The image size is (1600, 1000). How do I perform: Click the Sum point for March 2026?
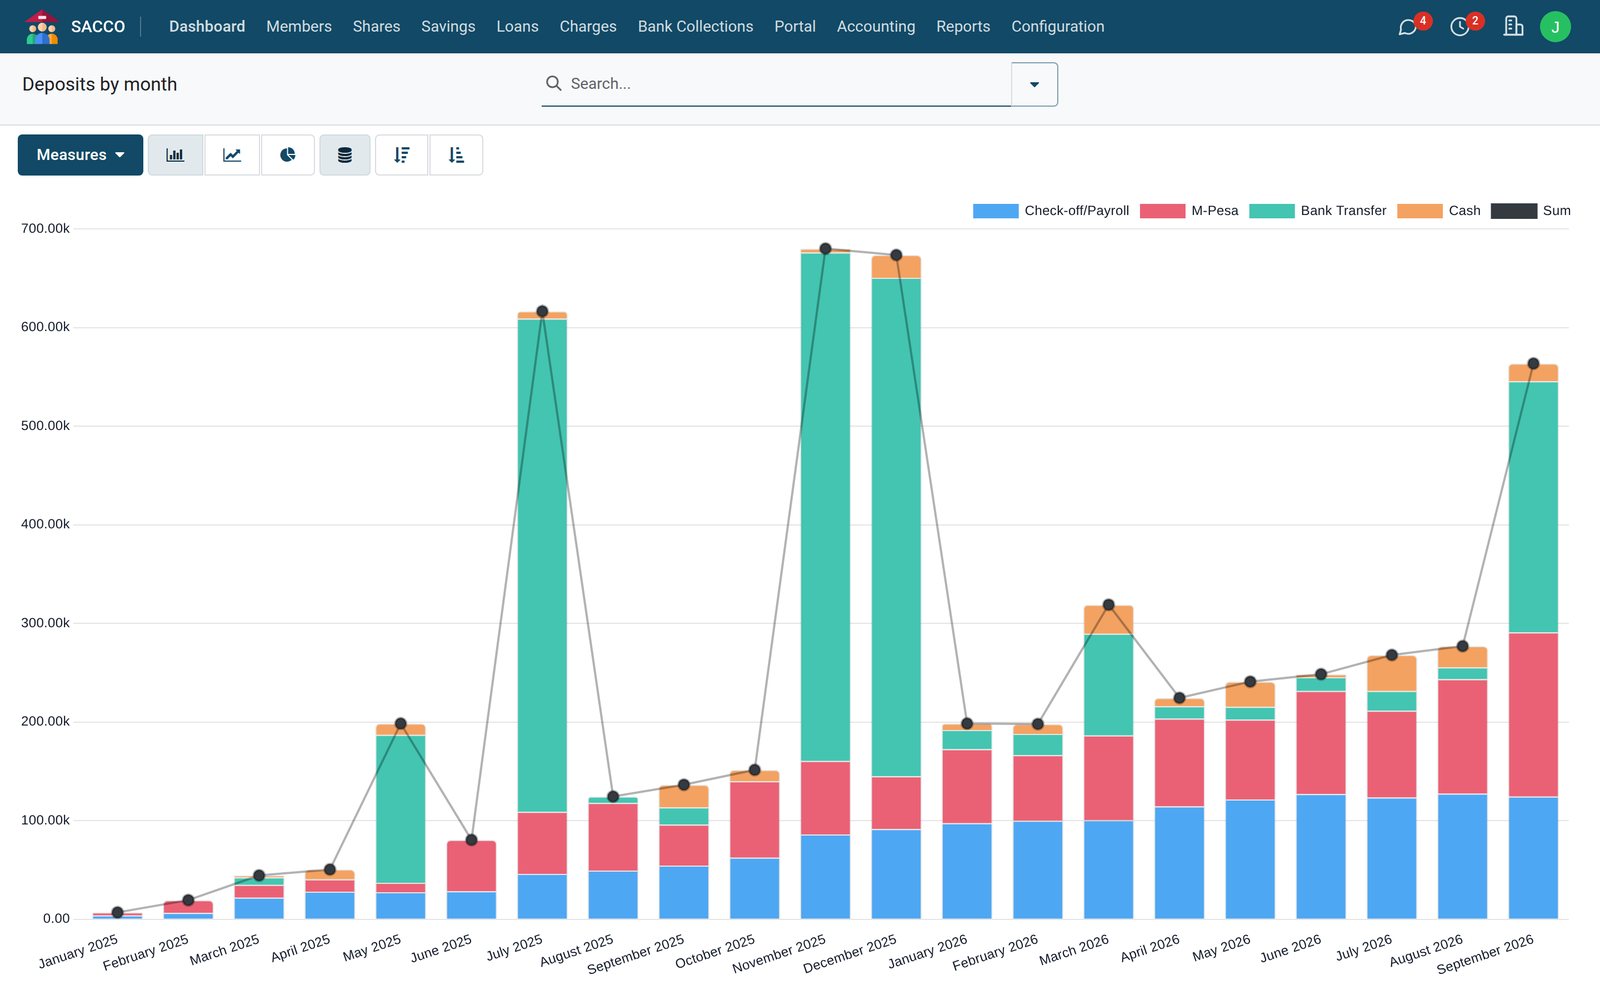1108,605
